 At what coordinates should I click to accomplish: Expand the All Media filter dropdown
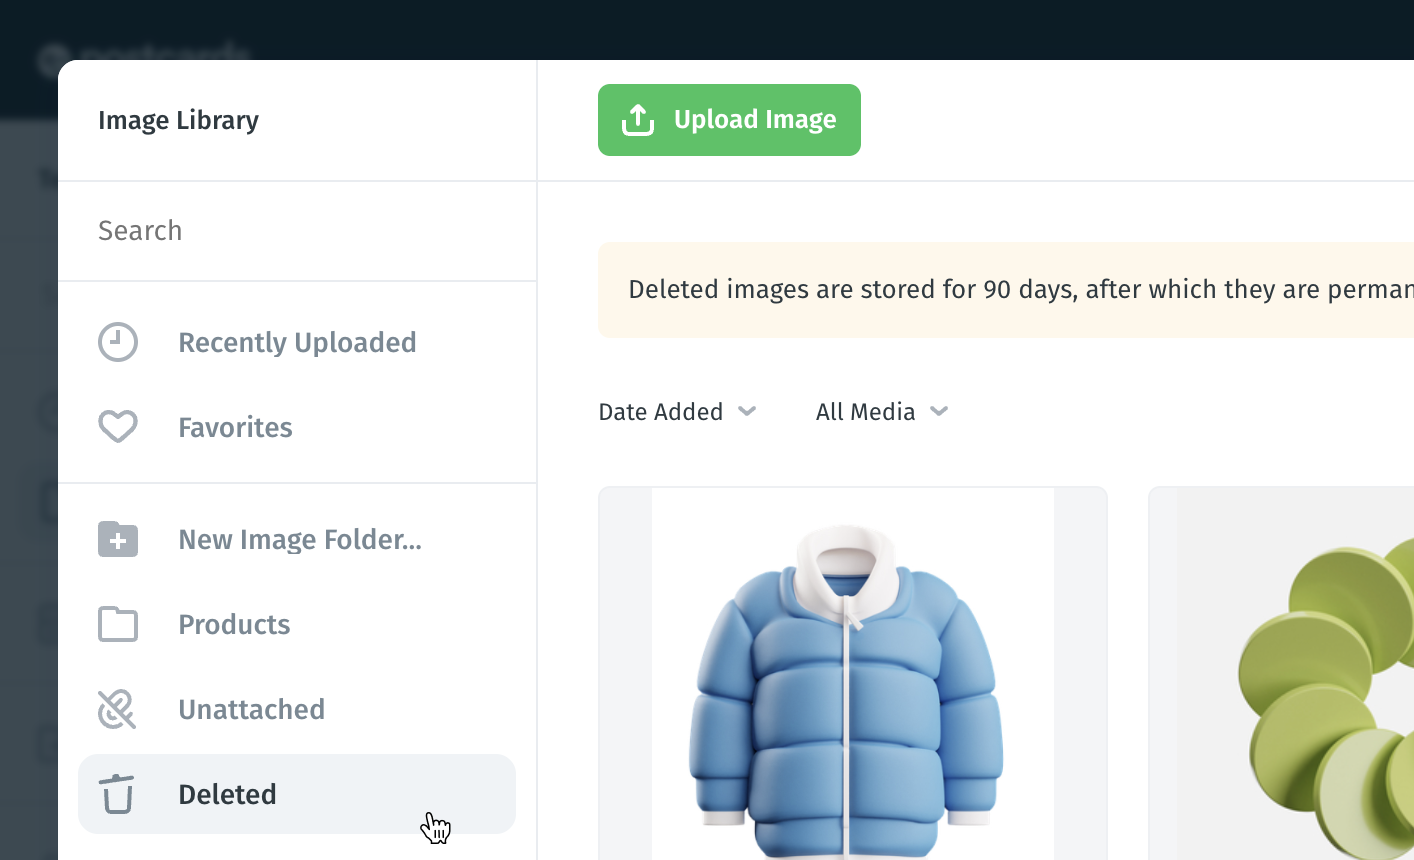882,412
